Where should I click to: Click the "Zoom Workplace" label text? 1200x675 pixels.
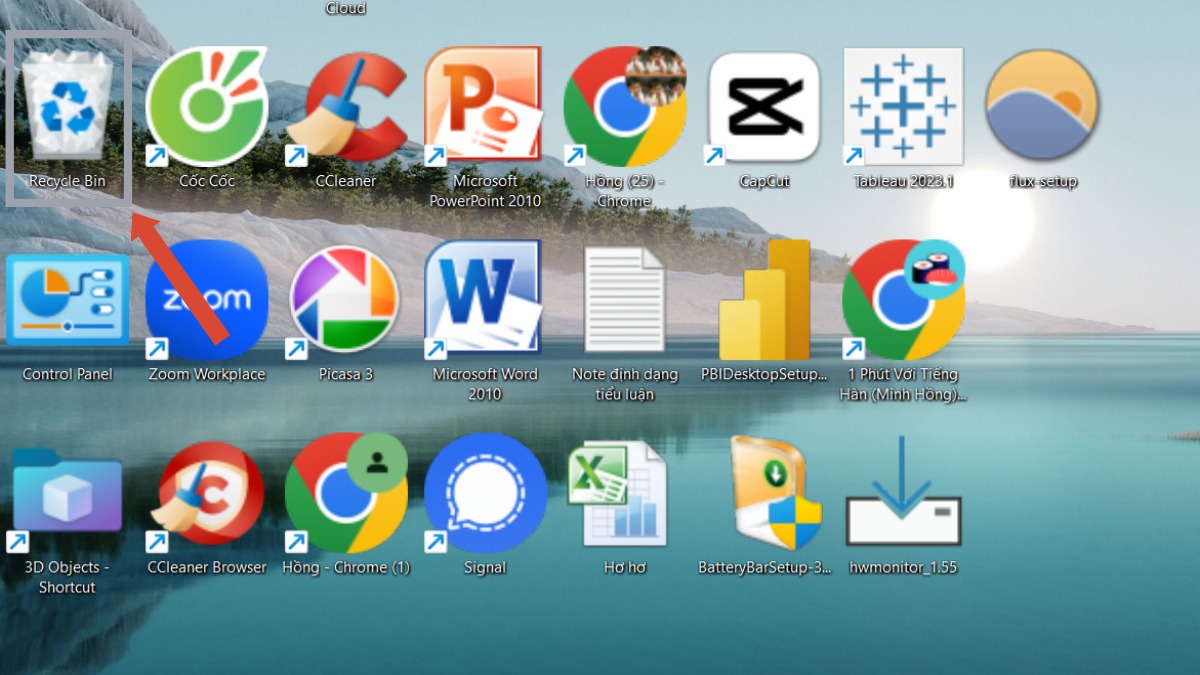207,374
